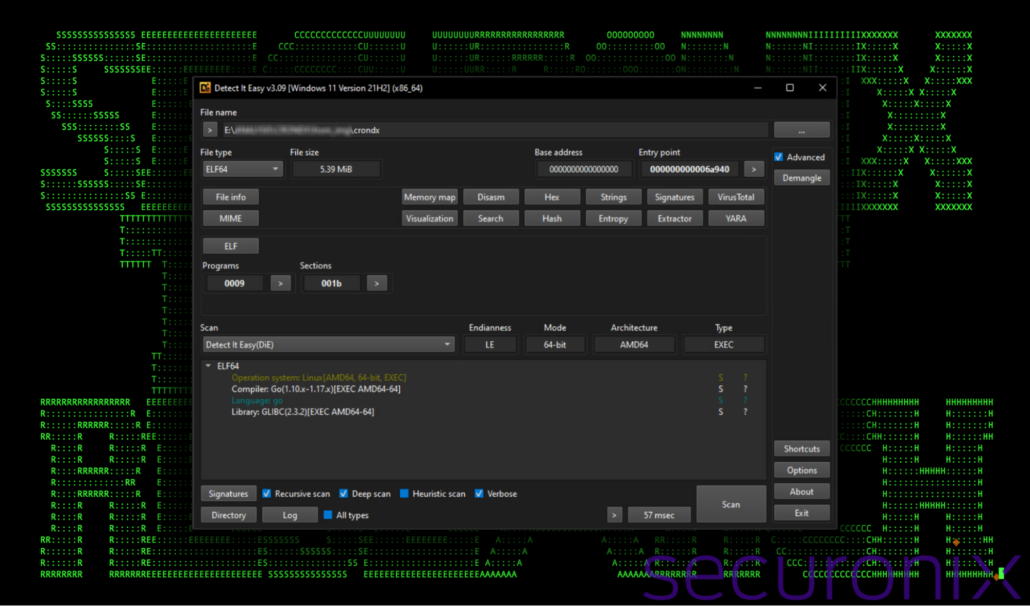
Task: Open the Hash tool
Action: coord(552,219)
